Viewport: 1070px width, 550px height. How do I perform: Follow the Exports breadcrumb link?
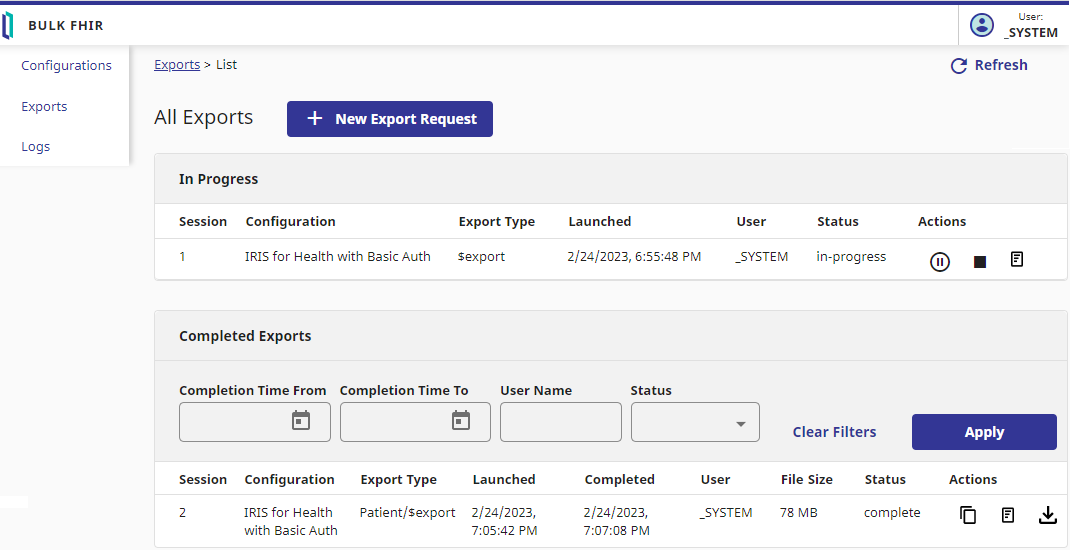click(x=177, y=65)
